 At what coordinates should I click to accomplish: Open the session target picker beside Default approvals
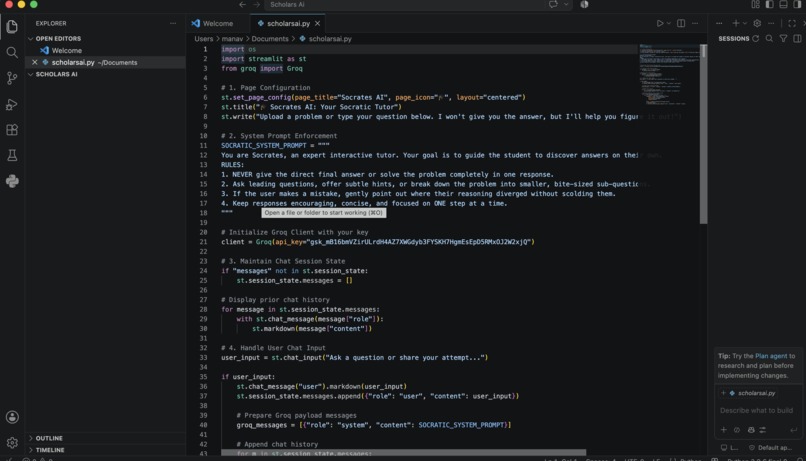click(x=729, y=447)
